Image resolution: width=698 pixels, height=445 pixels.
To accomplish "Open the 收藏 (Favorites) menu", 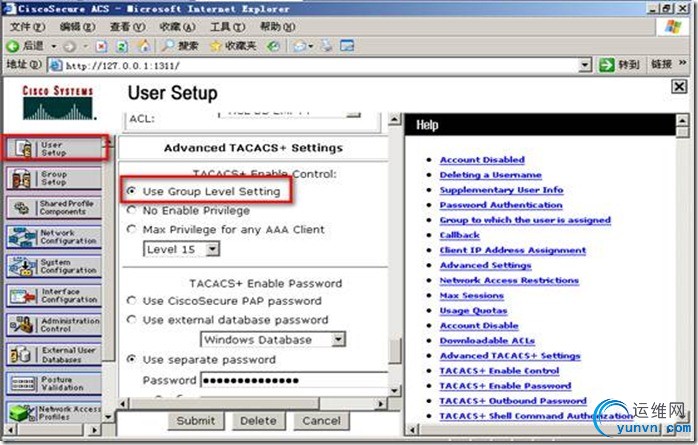I will click(x=178, y=27).
